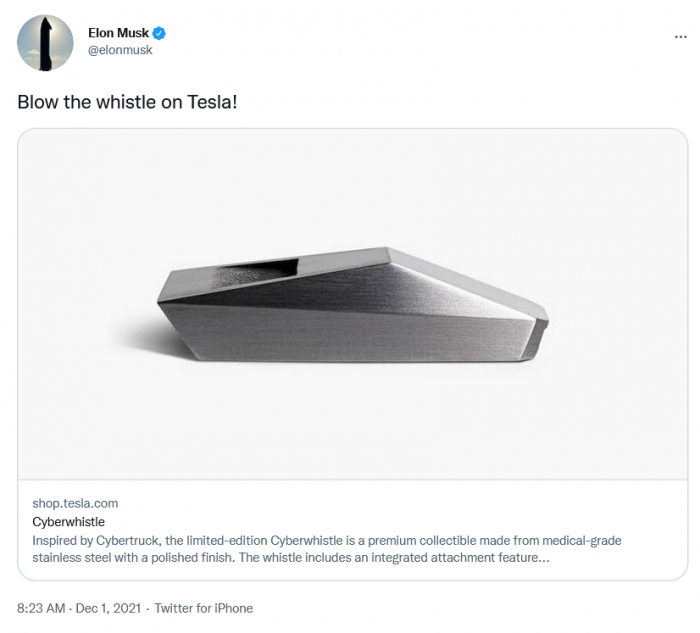700x633 pixels.
Task: Click the blue verified badge
Action: point(159,33)
